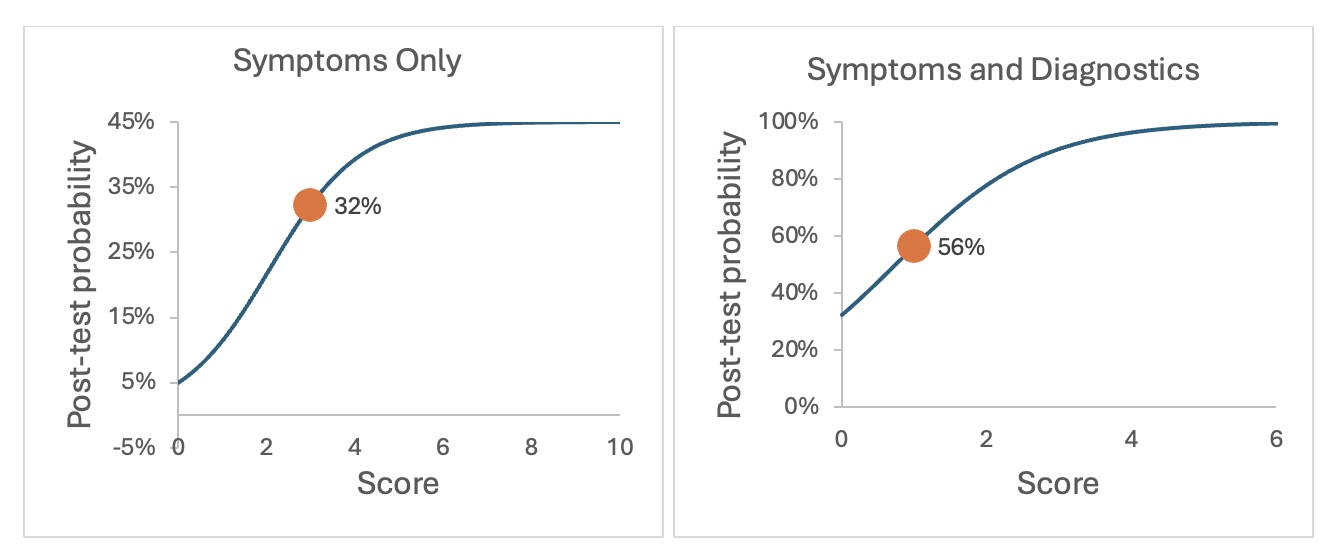Select the Symptoms and Diagnostics vertical axis title
1344x557 pixels.
pyautogui.click(x=733, y=275)
